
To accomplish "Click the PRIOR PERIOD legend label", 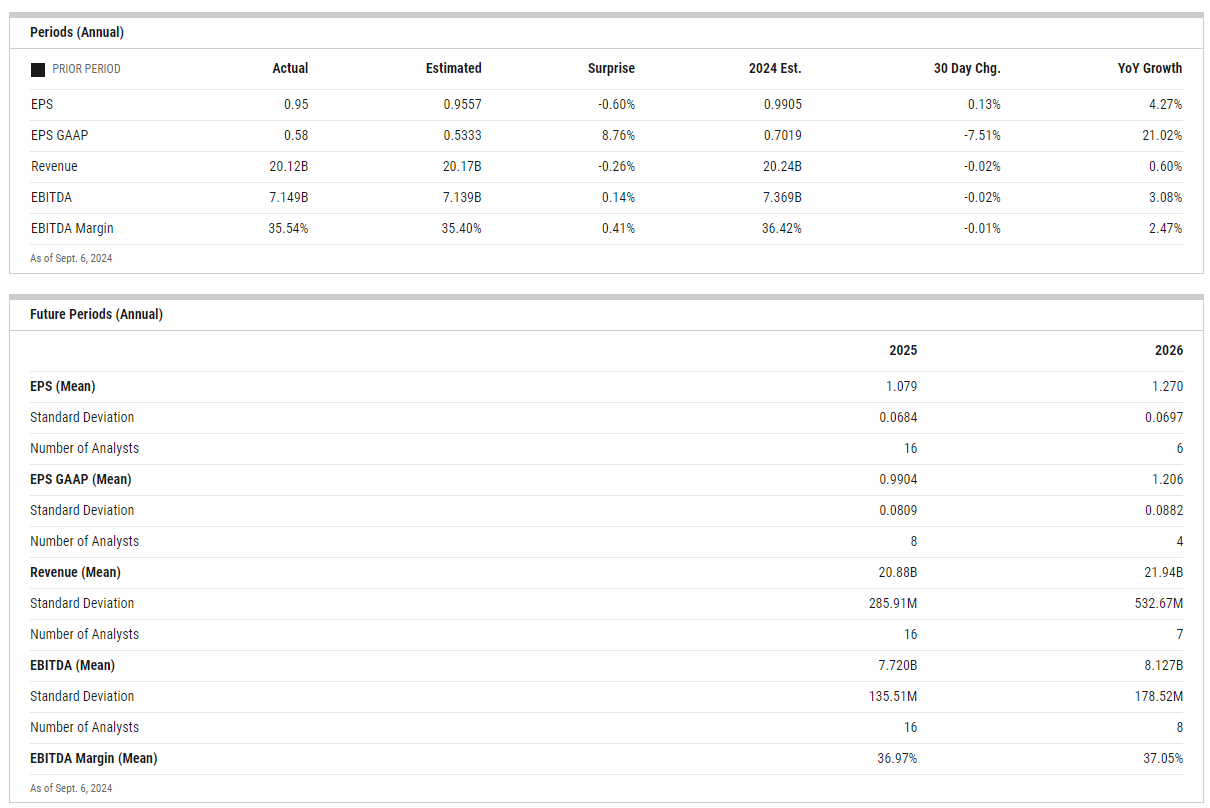I will click(86, 69).
